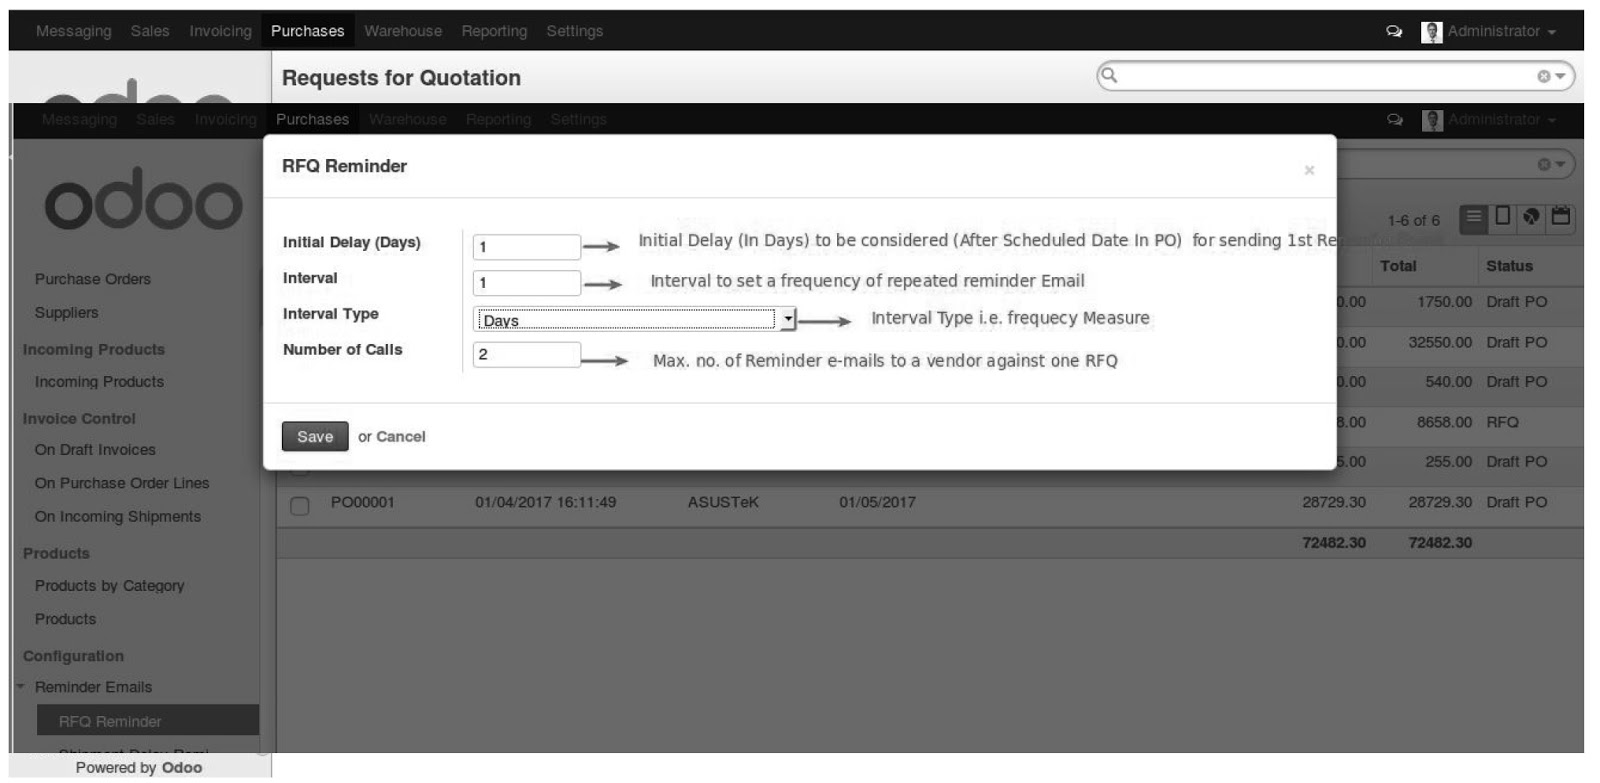Select RFQ Reminder item in the sidebar
This screenshot has height=783, width=1600.
click(x=147, y=721)
